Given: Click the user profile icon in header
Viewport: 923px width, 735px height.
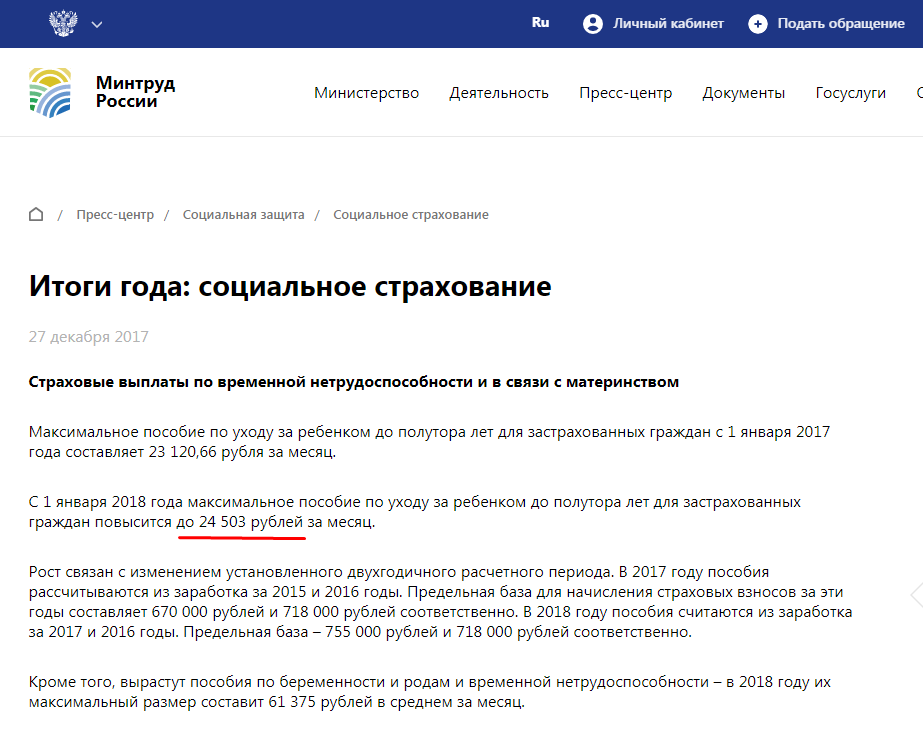Looking at the screenshot, I should pos(593,24).
